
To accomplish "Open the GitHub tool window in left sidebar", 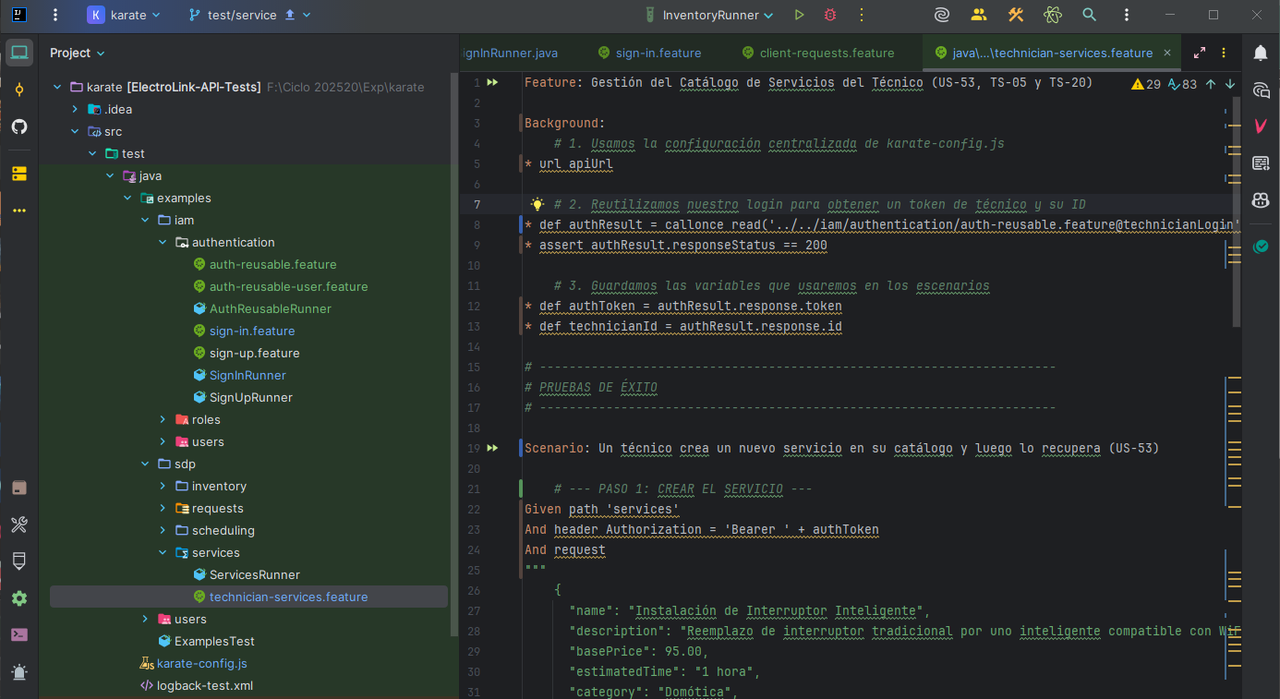I will (19, 127).
